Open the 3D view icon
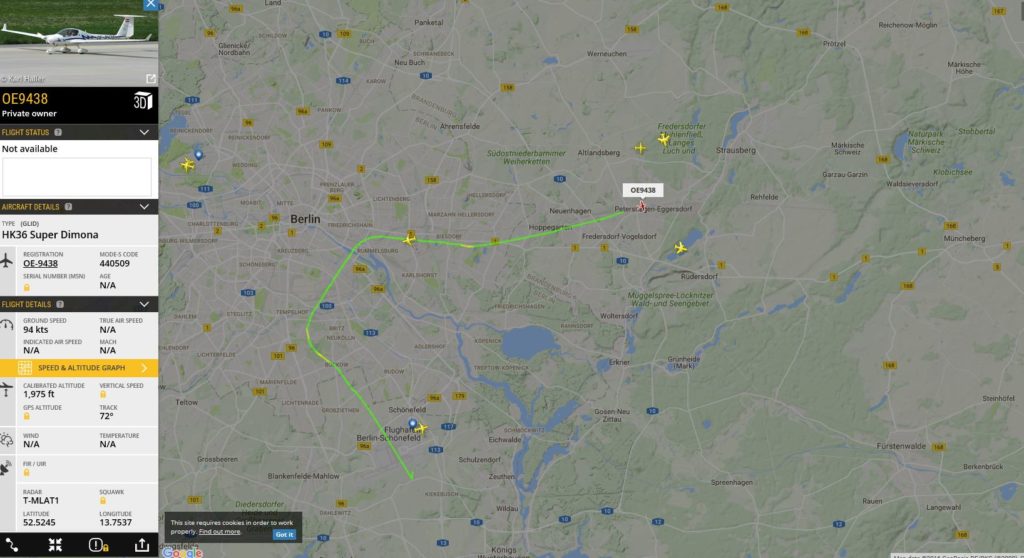Image resolution: width=1024 pixels, height=558 pixels. [142, 101]
